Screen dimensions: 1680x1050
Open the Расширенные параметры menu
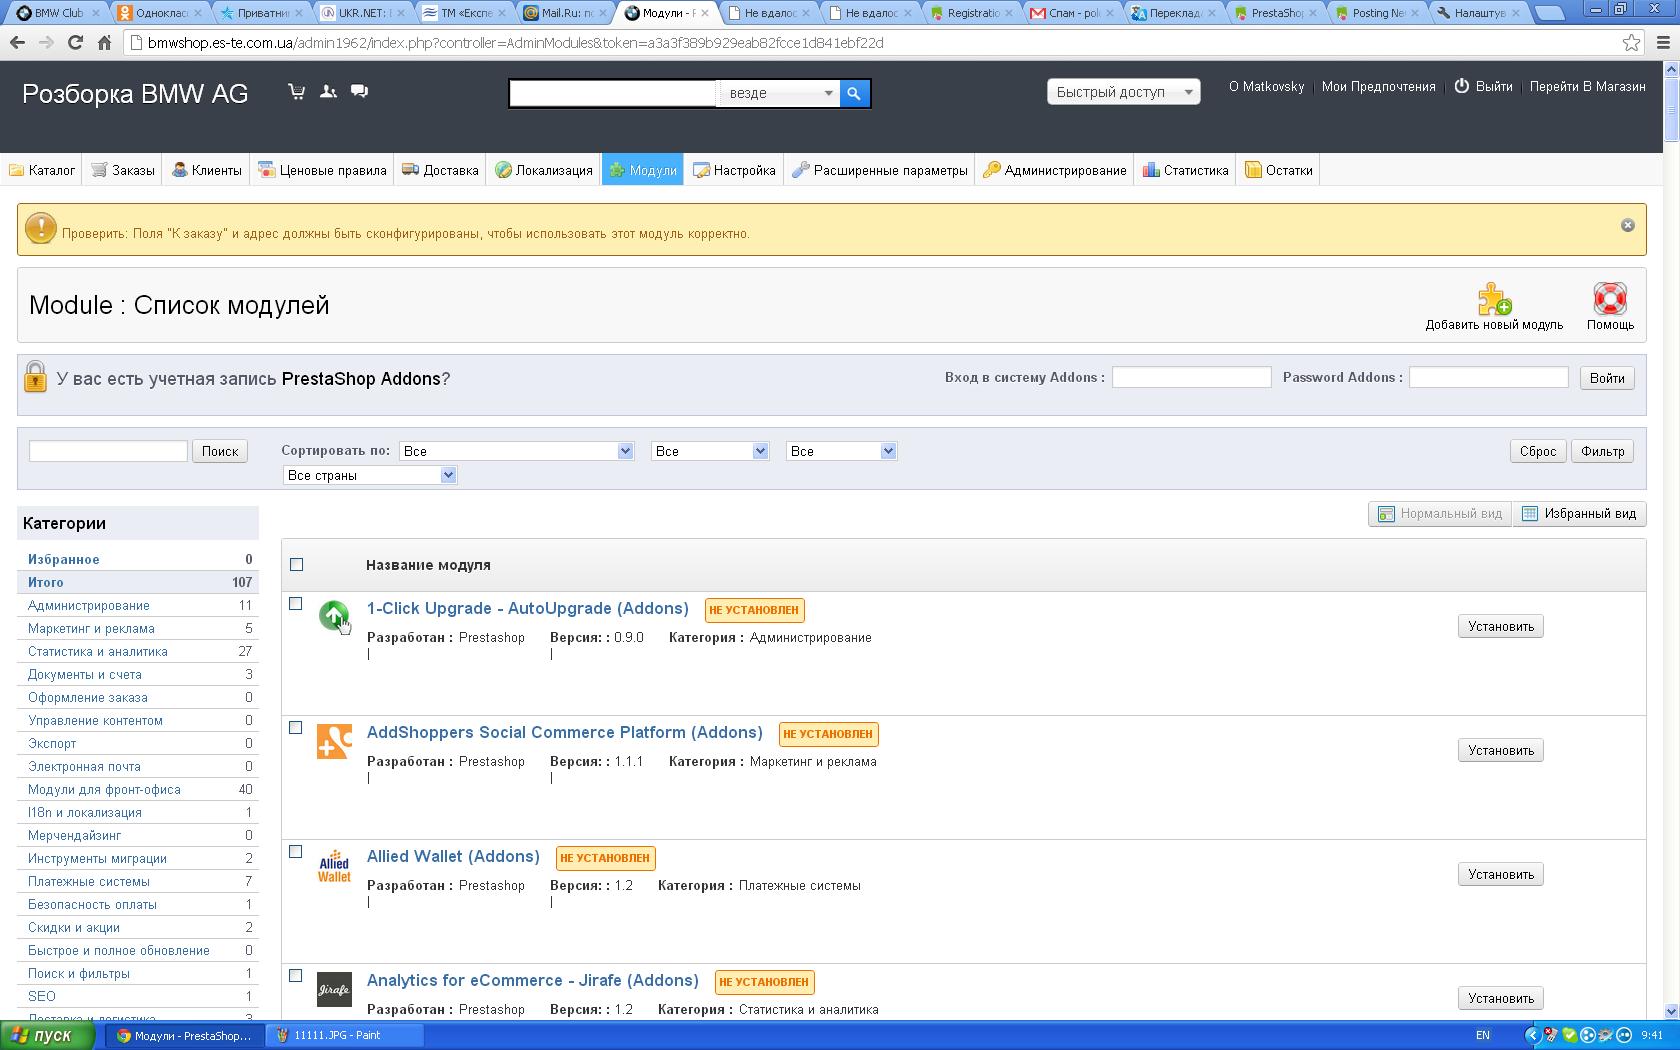tap(880, 170)
